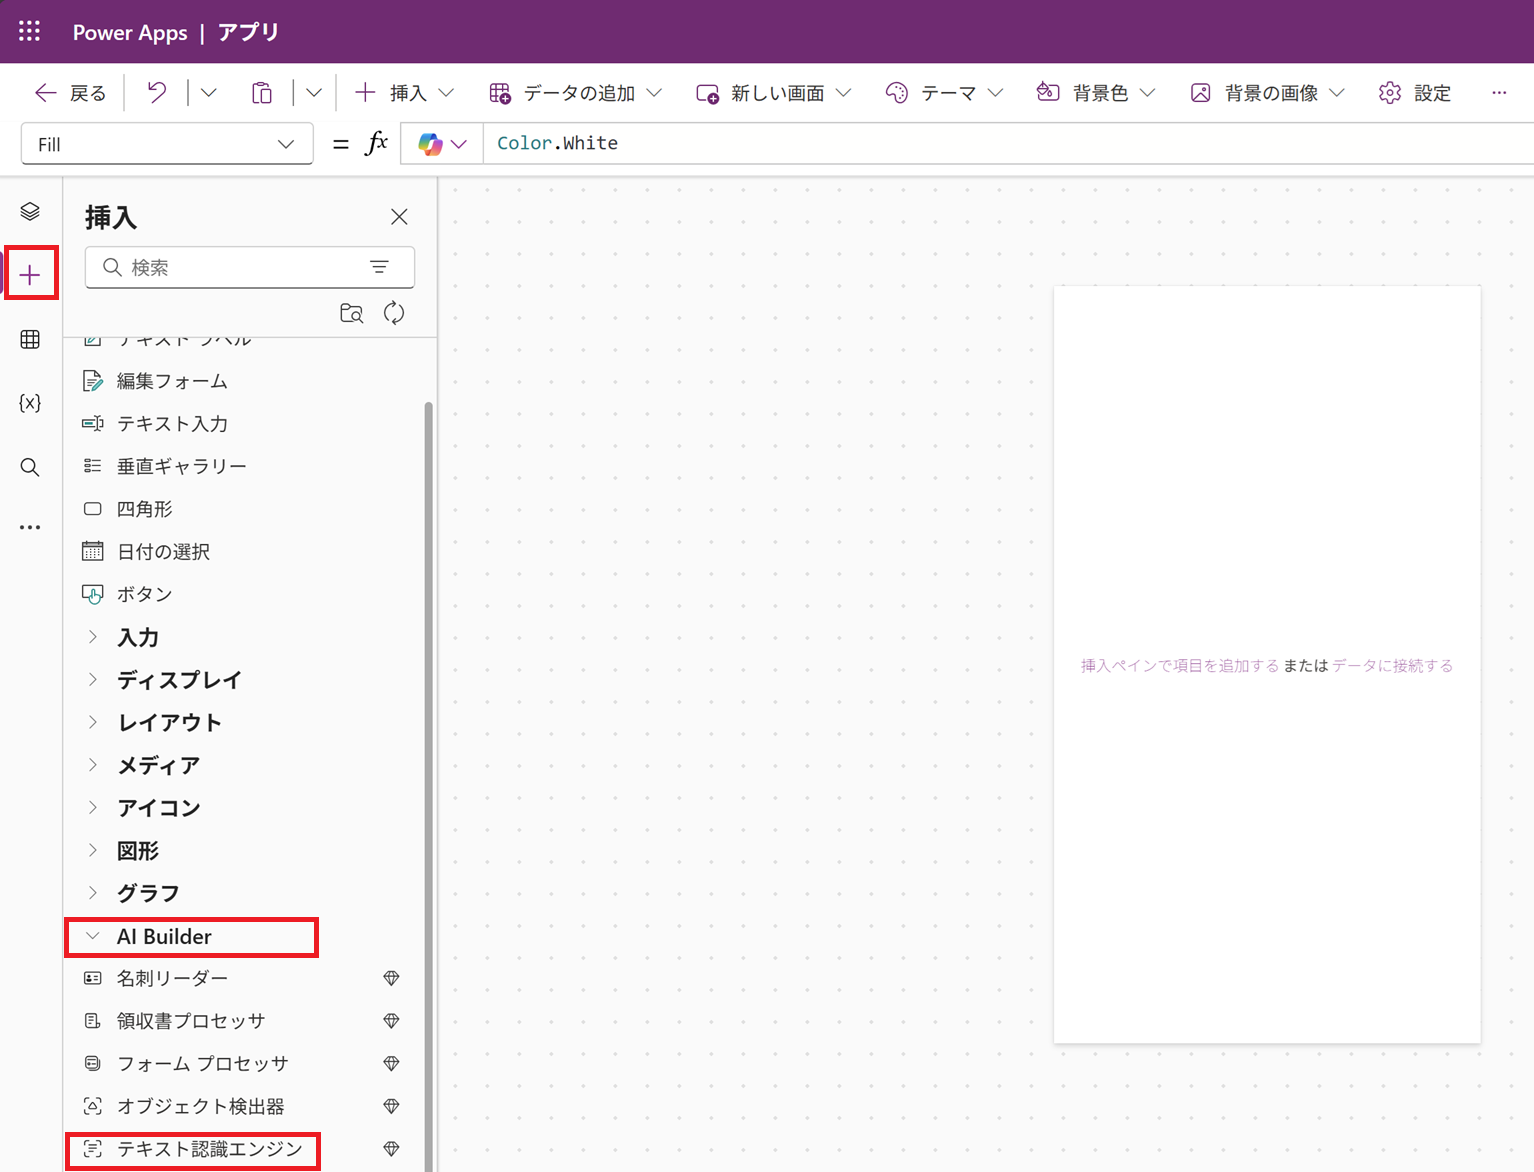The width and height of the screenshot is (1534, 1172).
Task: Click premium diamond icon beside 名刺リーダー
Action: point(392,978)
